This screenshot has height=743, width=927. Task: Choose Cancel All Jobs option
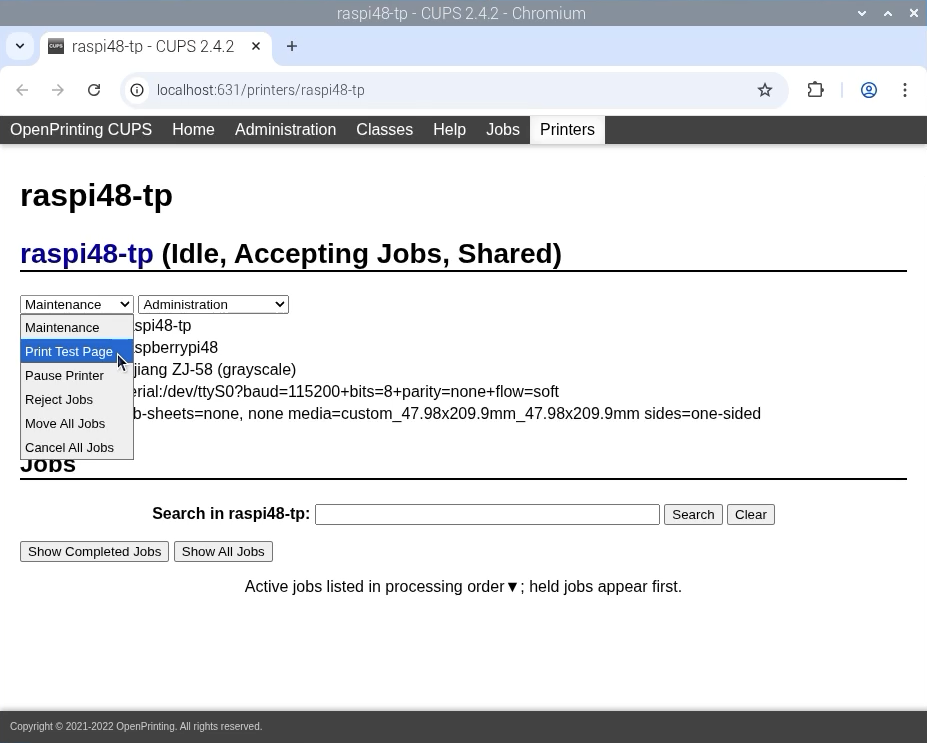(77, 447)
